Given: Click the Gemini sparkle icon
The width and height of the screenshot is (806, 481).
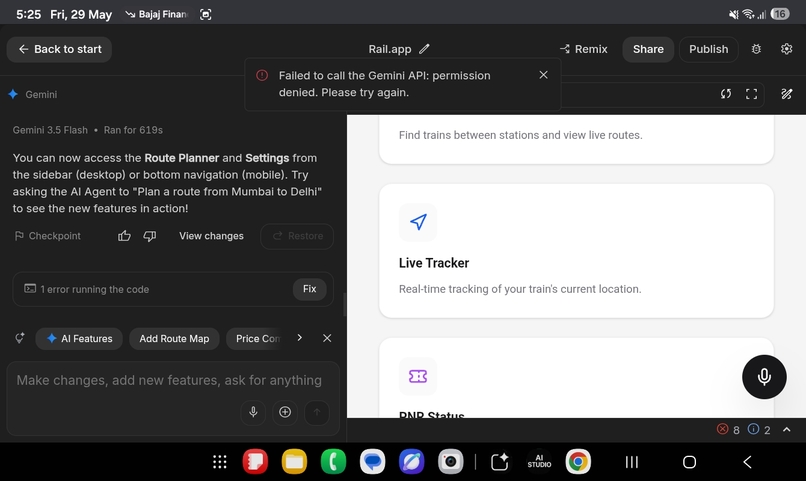Looking at the screenshot, I should (13, 94).
